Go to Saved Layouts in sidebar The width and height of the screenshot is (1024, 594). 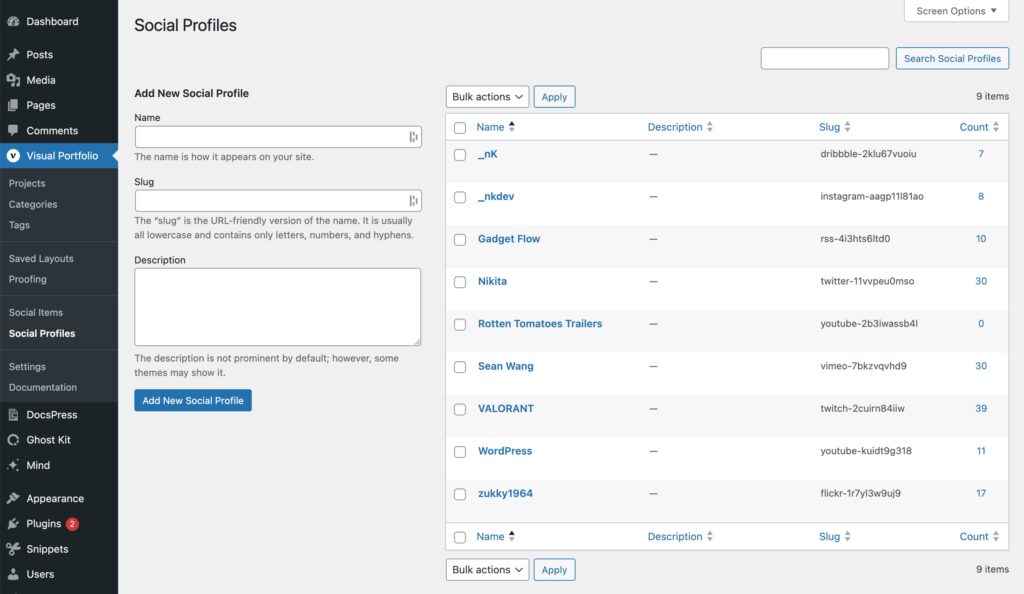(41, 259)
